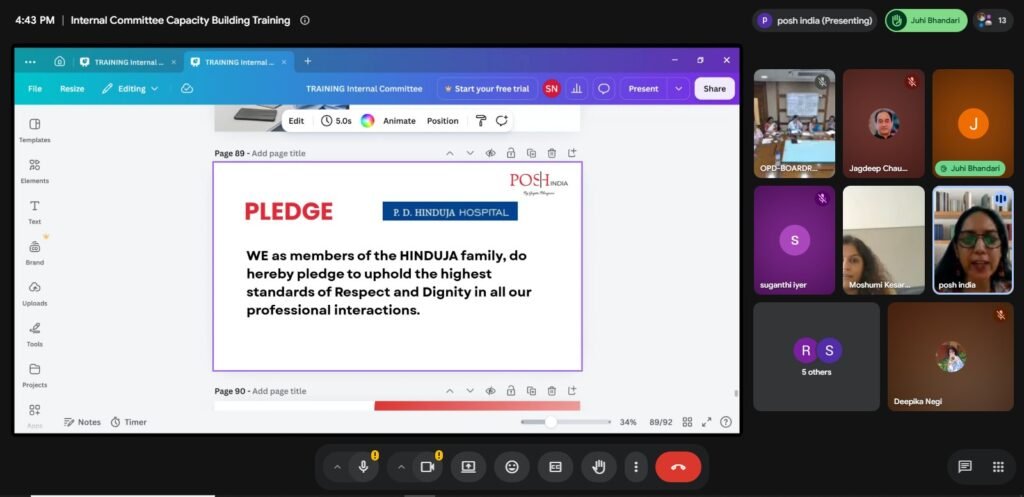
Task: Select the second TRAINING Internal tab
Action: pos(239,62)
